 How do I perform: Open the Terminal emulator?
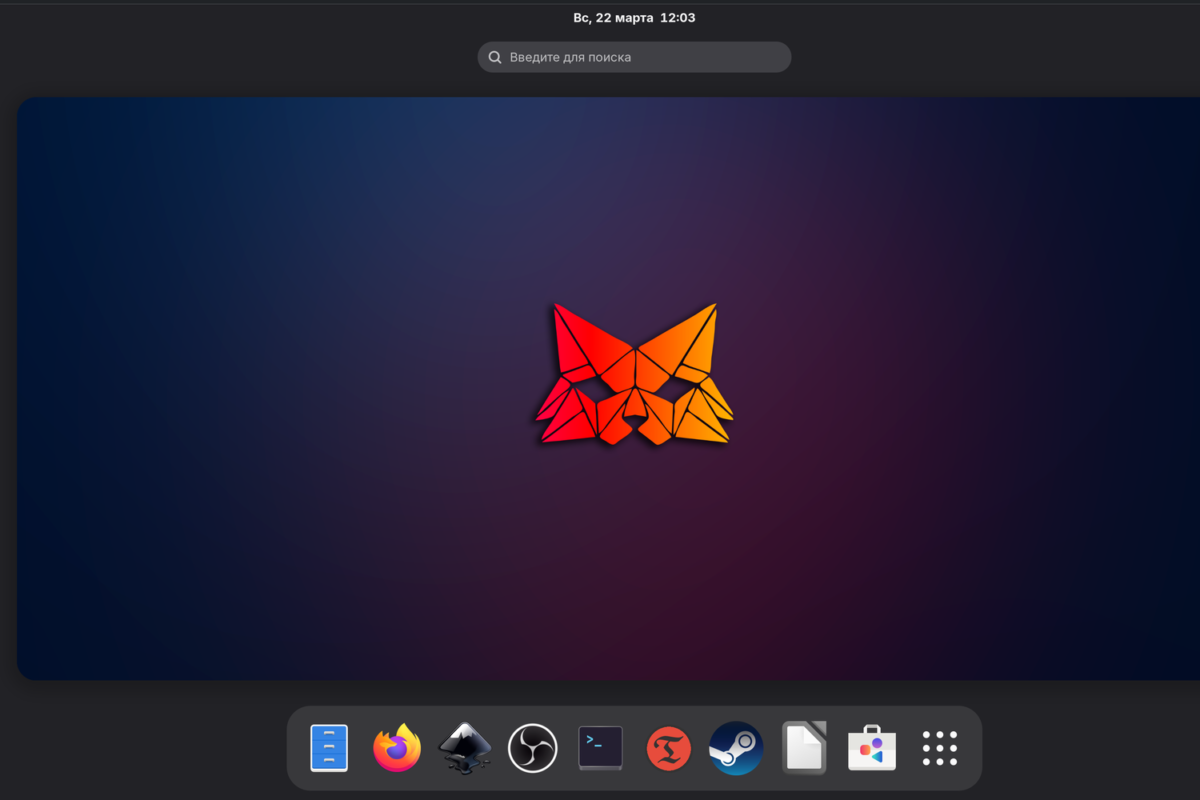tap(600, 747)
